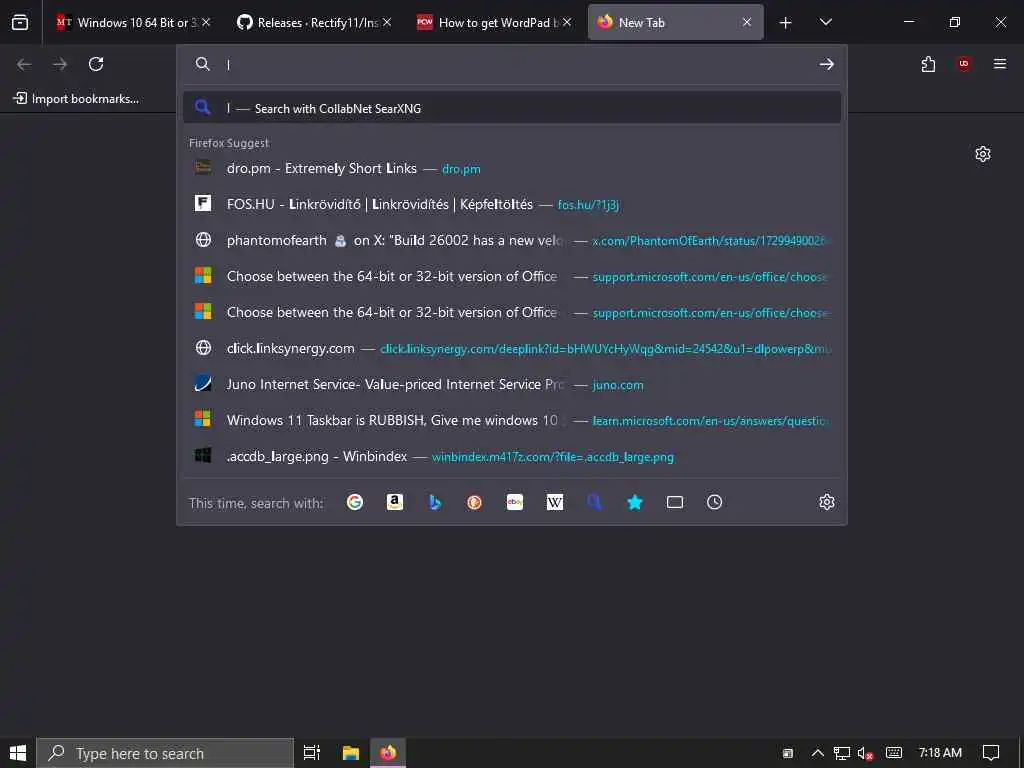Close the Releases Rectify11 tab

pos(387,22)
